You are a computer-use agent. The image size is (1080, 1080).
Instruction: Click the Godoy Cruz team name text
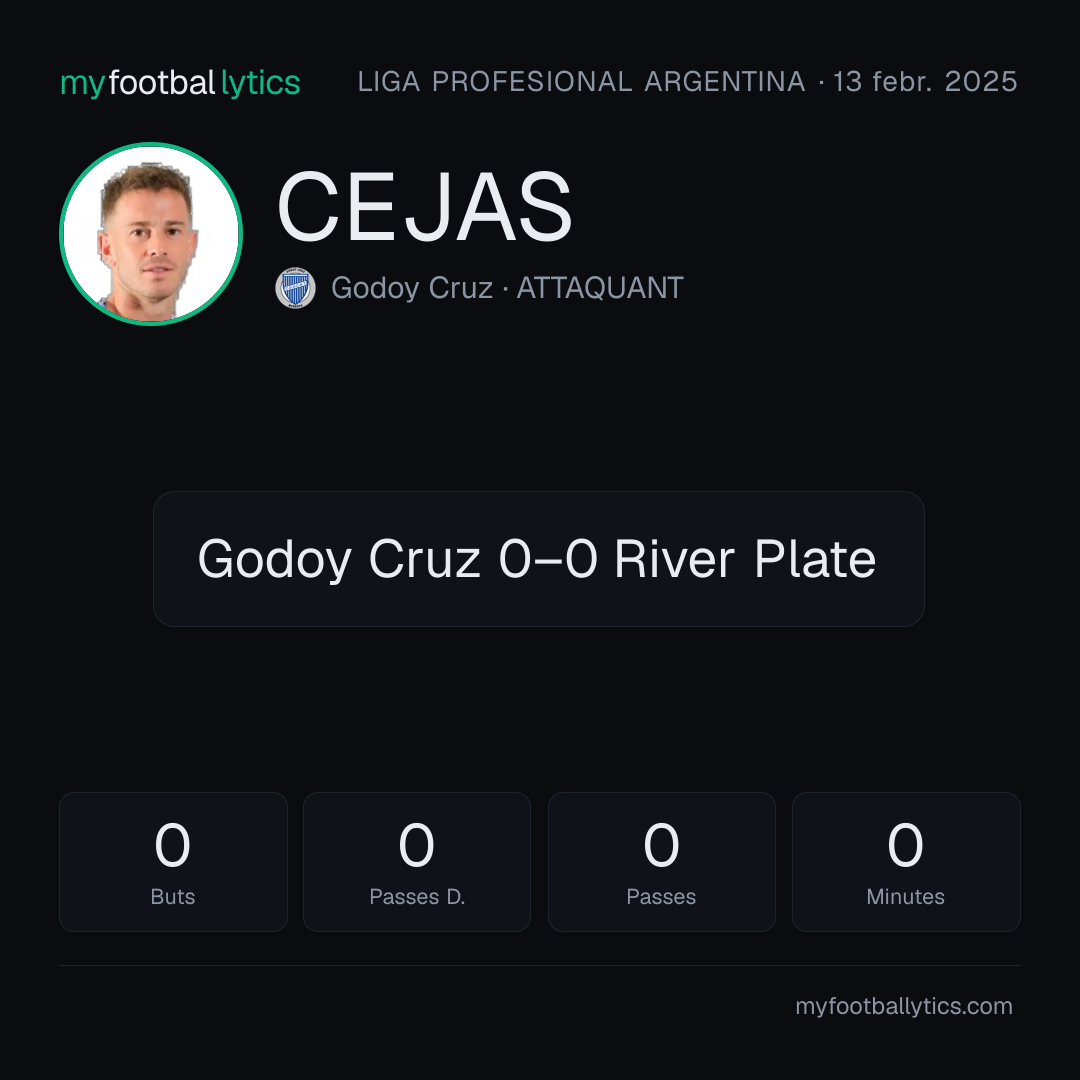[x=412, y=288]
